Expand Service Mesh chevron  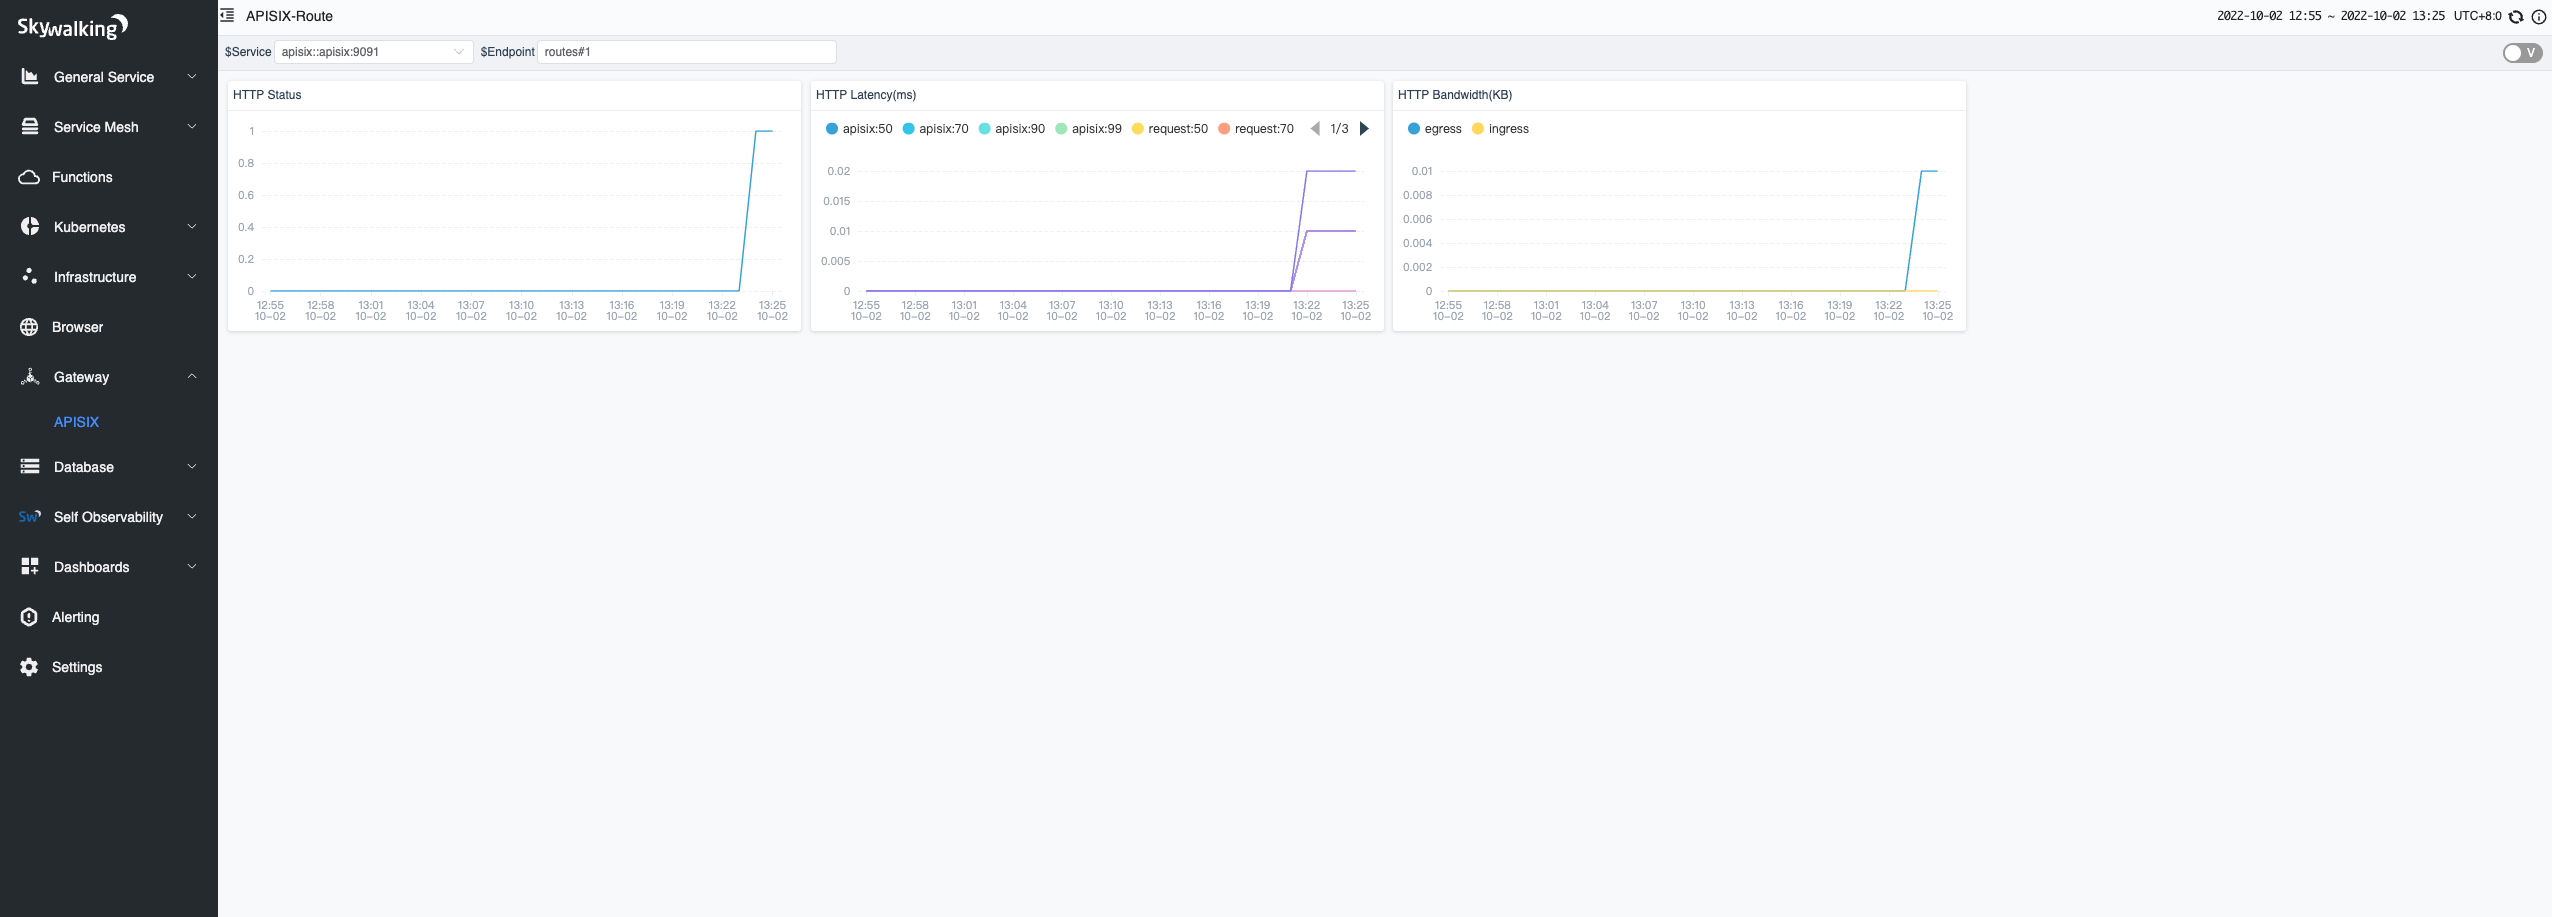point(192,127)
